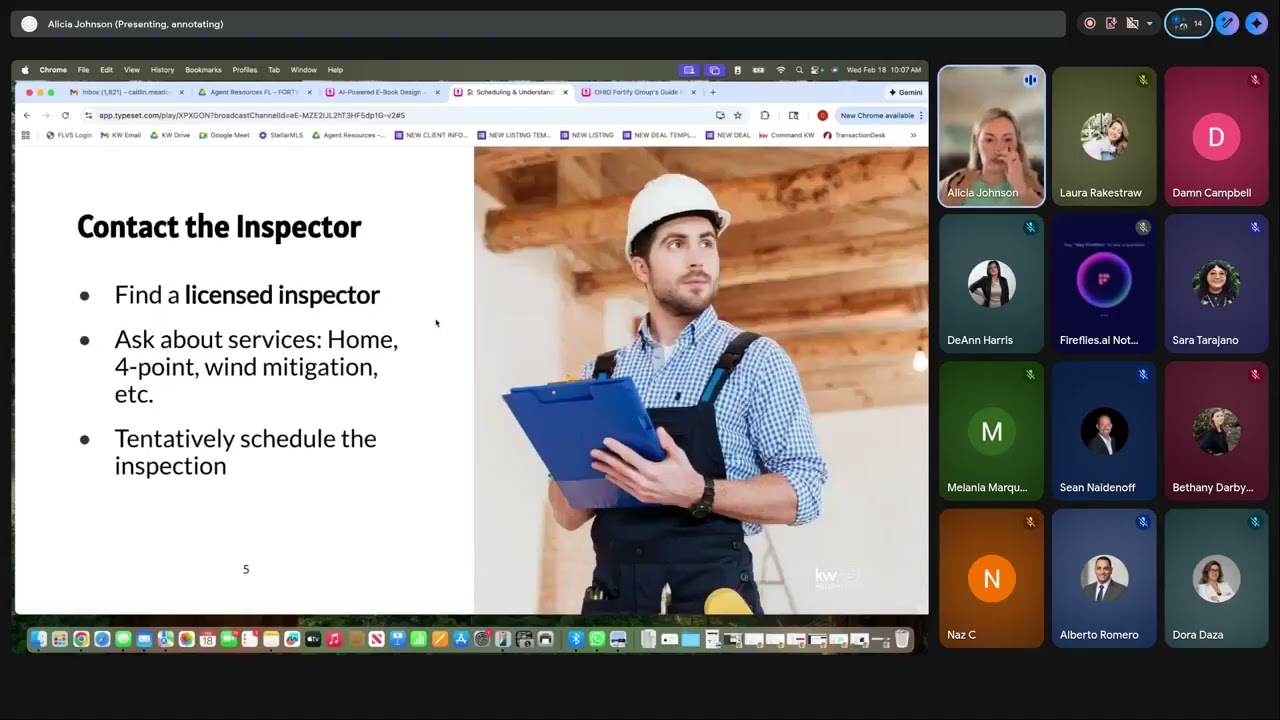The image size is (1280, 720).
Task: Click Alberto Romero's muted microphone icon
Action: coord(1143,522)
